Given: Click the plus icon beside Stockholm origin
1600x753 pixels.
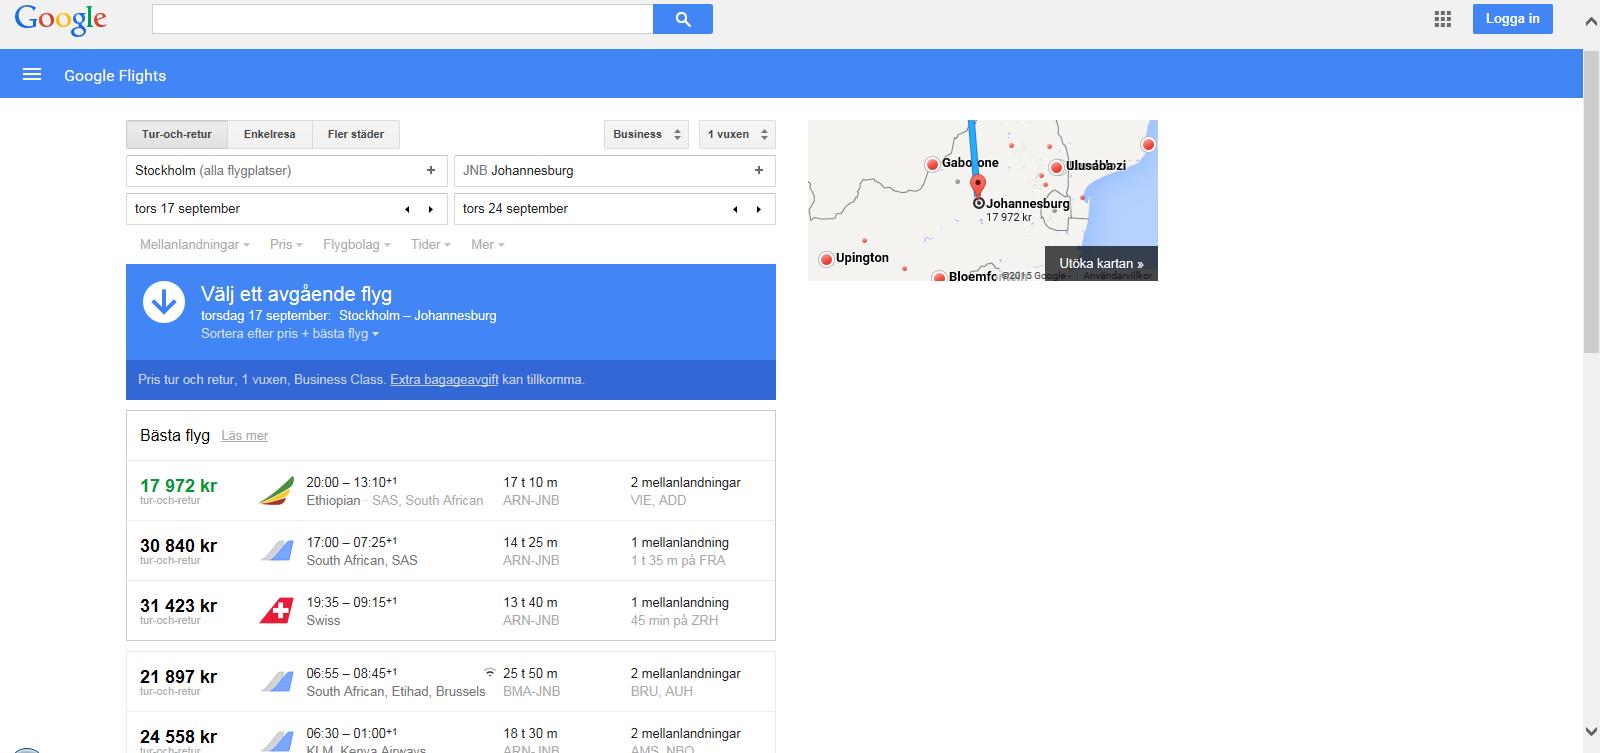Looking at the screenshot, I should [431, 171].
